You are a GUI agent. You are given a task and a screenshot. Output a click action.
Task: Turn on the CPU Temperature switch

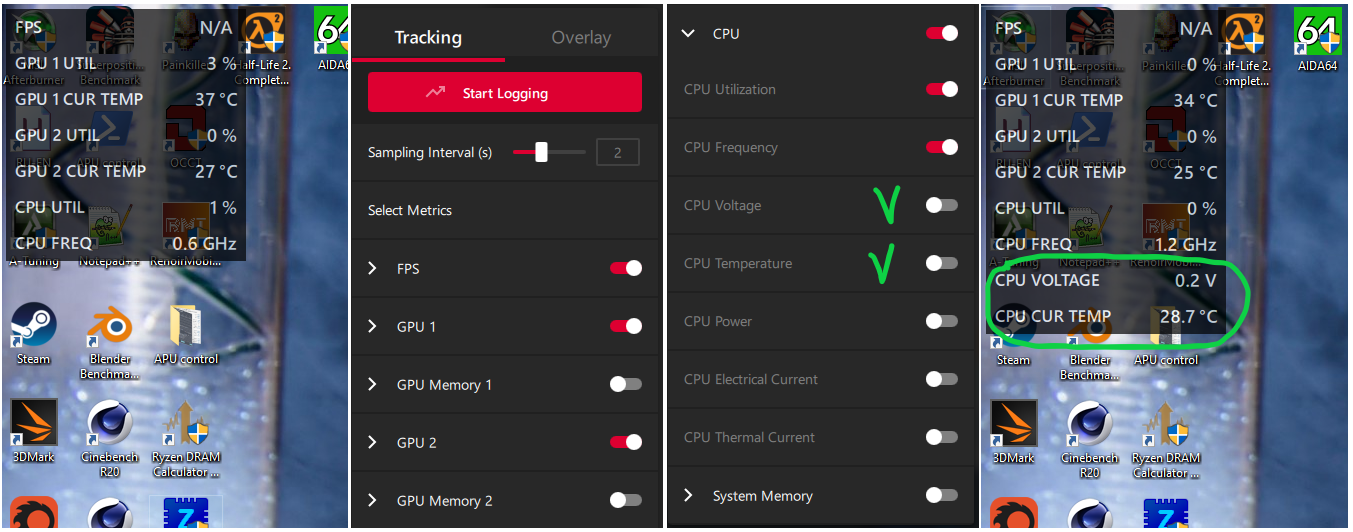941,263
